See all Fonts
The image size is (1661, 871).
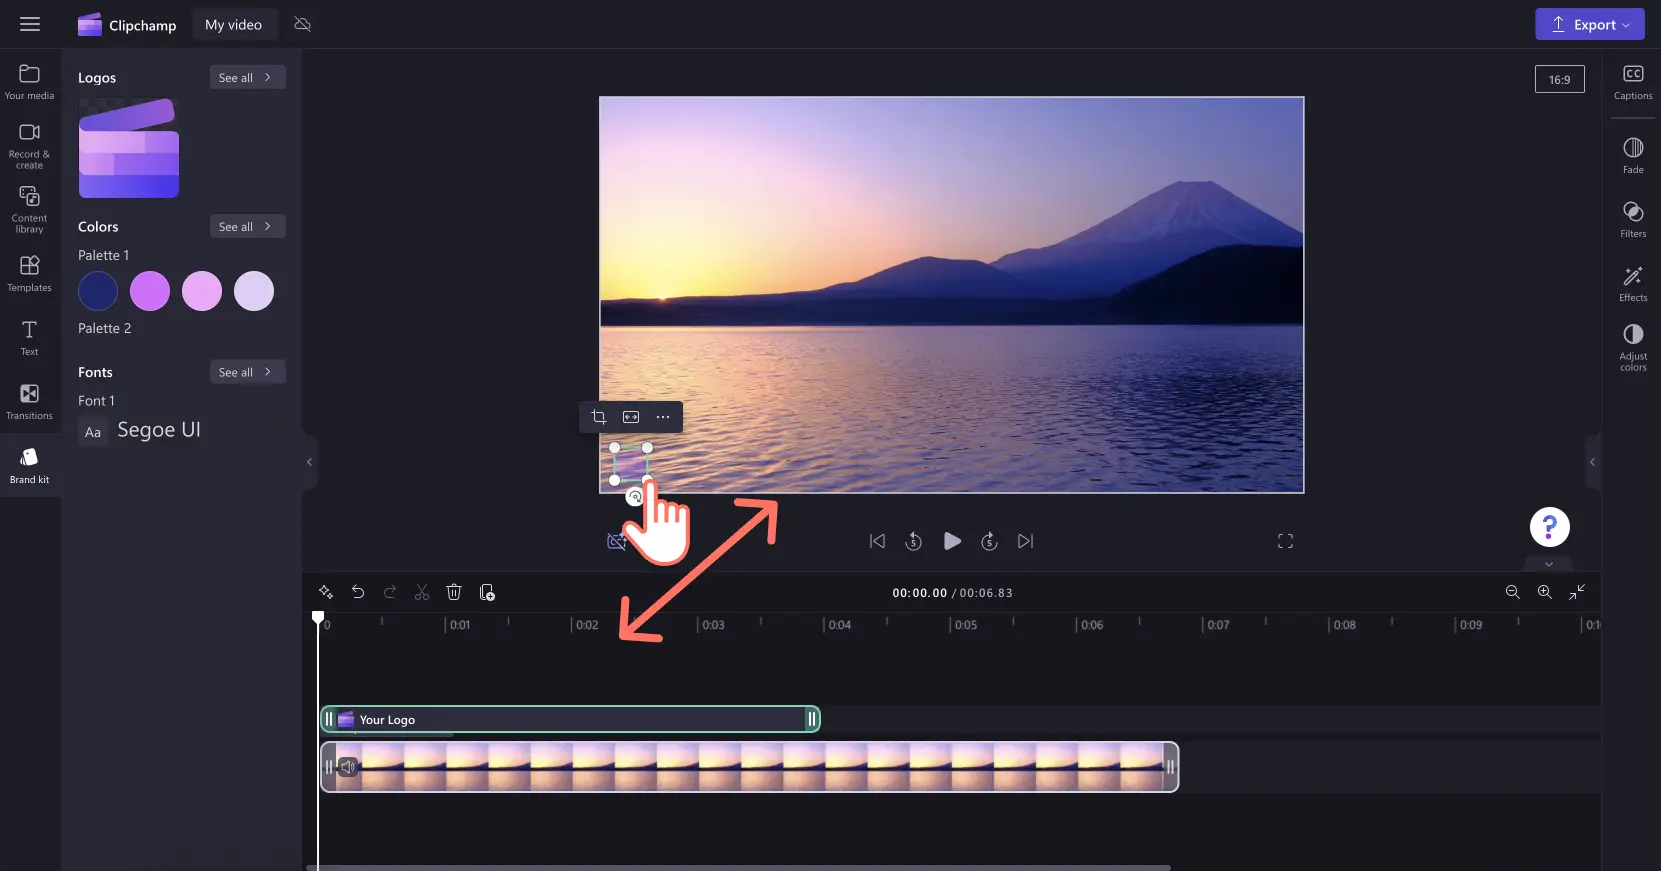pyautogui.click(x=247, y=371)
